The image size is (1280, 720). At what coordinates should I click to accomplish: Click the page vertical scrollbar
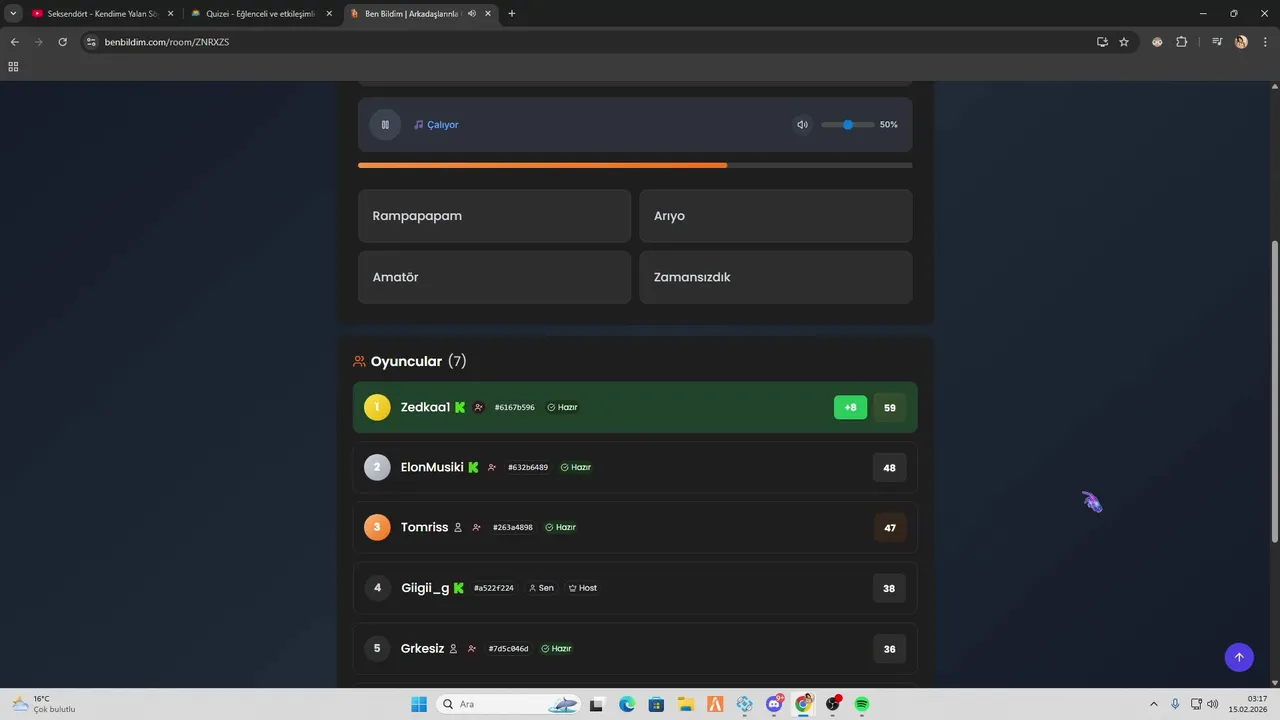pyautogui.click(x=1274, y=392)
